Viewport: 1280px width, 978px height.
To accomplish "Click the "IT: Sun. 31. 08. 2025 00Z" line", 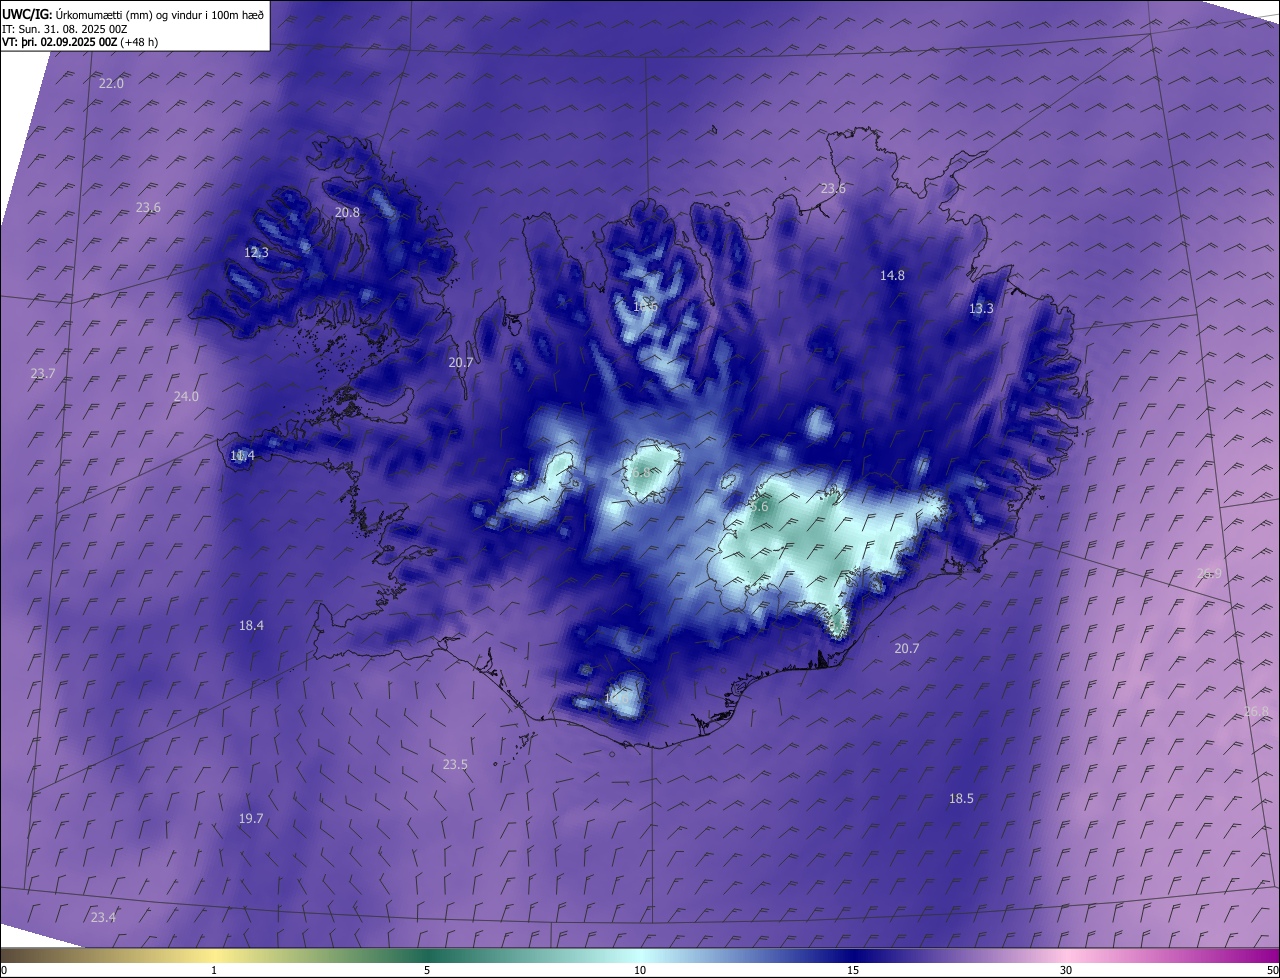I will click(x=65, y=29).
